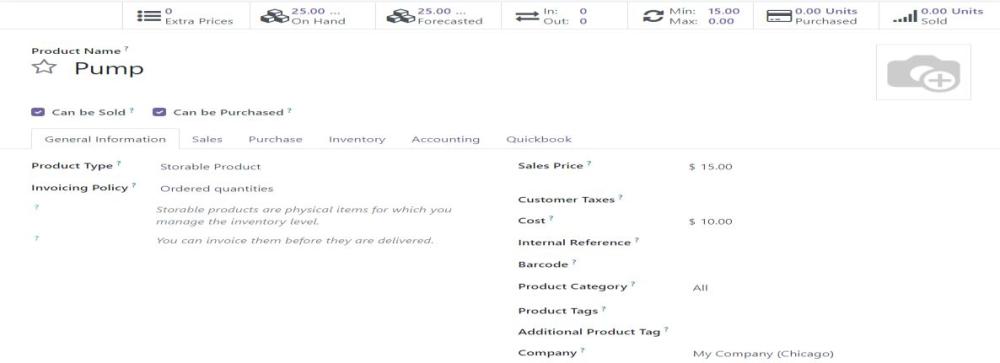Image resolution: width=1000 pixels, height=363 pixels.
Task: Open In/Out transfers arrows icon
Action: (x=527, y=16)
